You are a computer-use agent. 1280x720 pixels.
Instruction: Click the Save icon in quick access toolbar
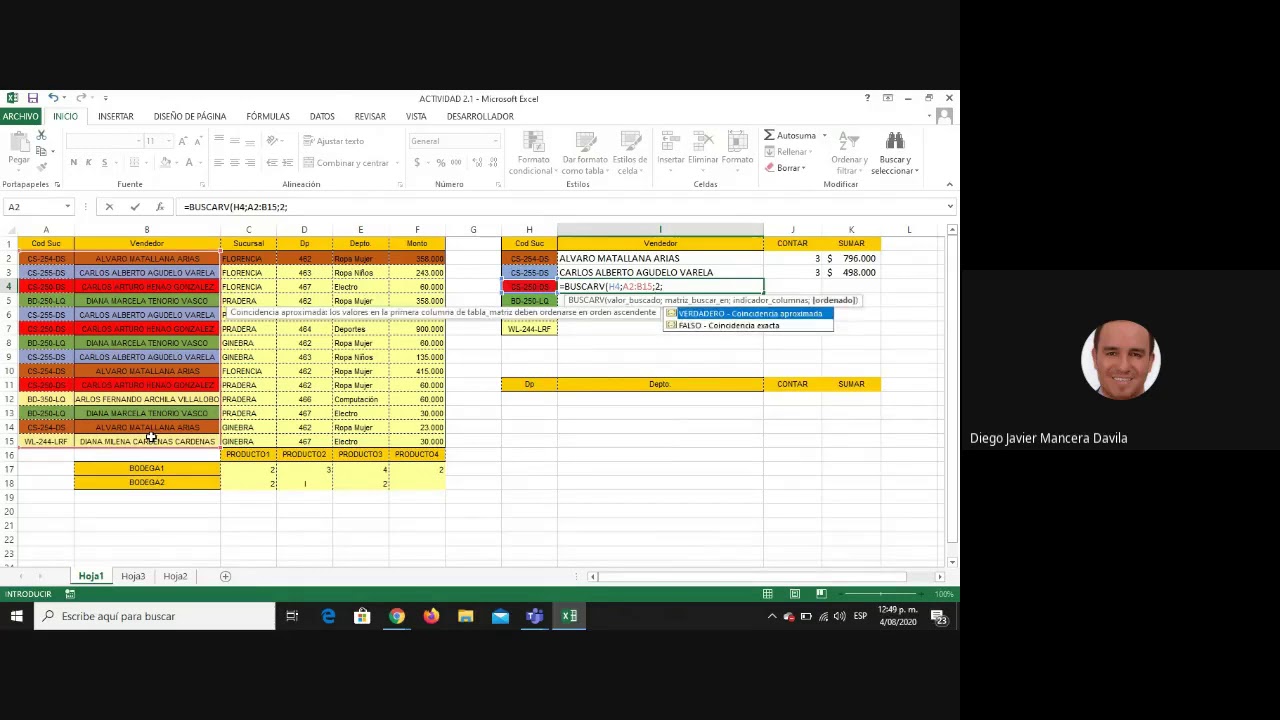point(33,98)
